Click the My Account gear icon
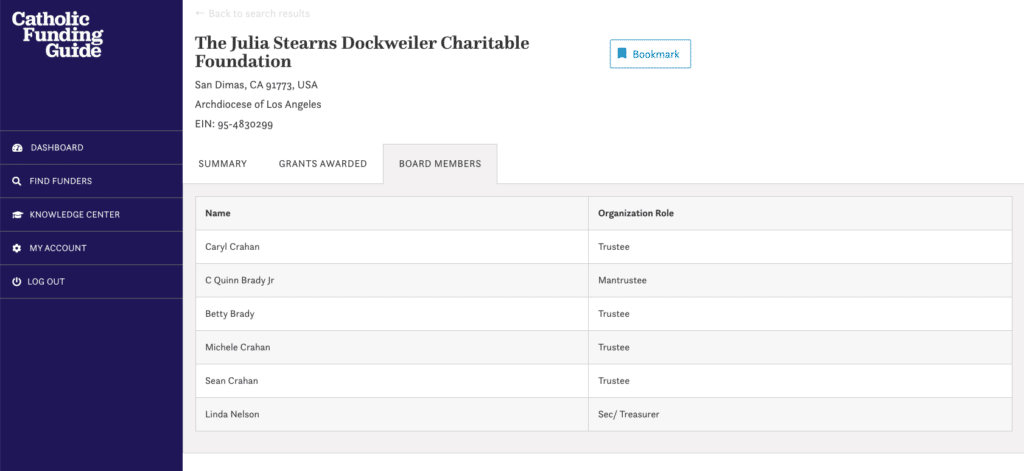 pos(17,248)
